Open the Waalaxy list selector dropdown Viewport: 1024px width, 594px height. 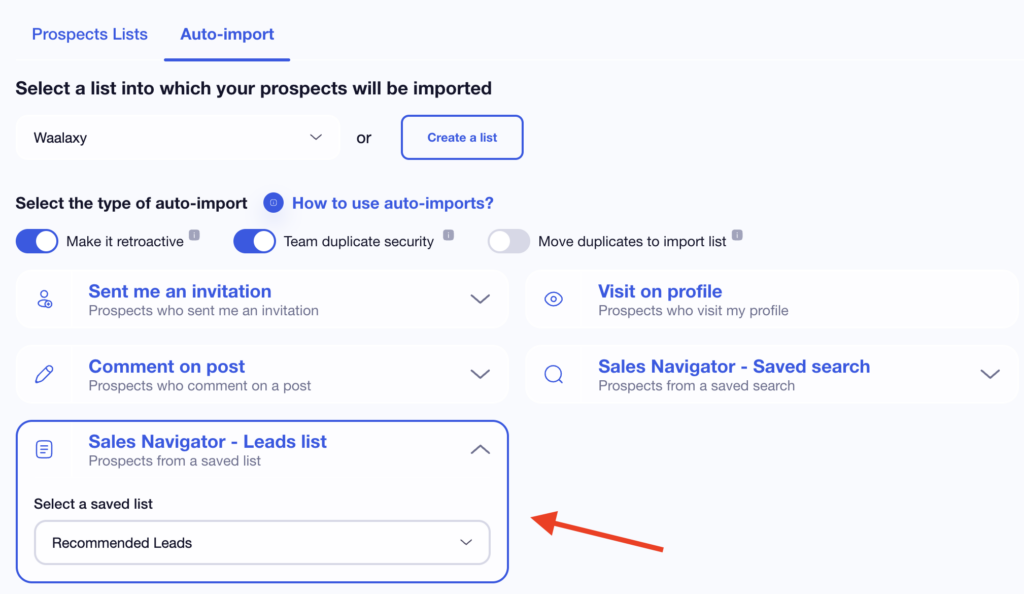pyautogui.click(x=178, y=137)
